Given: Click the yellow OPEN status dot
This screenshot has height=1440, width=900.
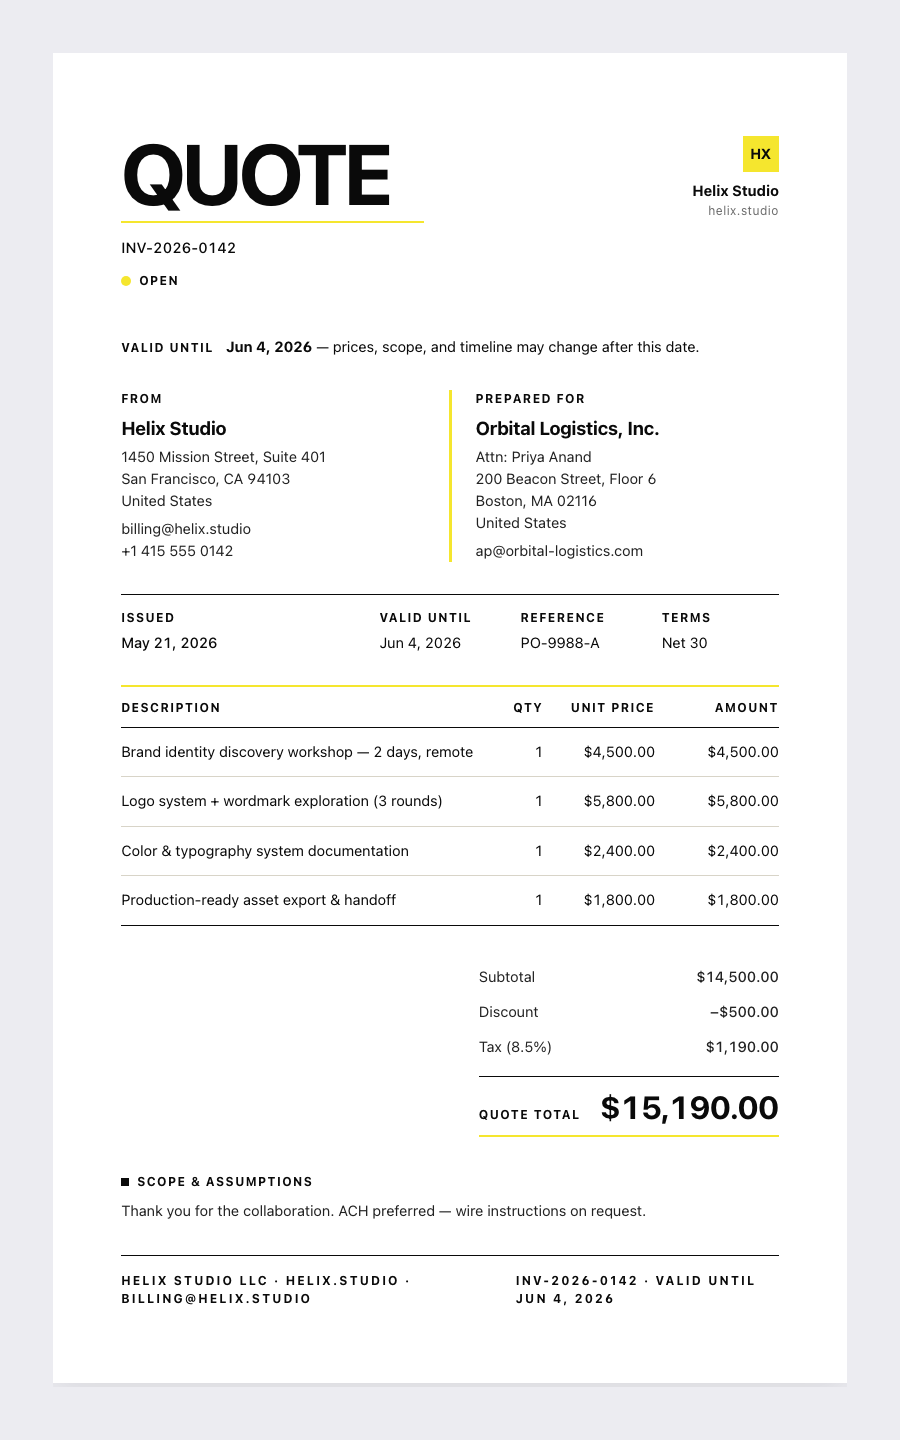Looking at the screenshot, I should tap(126, 281).
